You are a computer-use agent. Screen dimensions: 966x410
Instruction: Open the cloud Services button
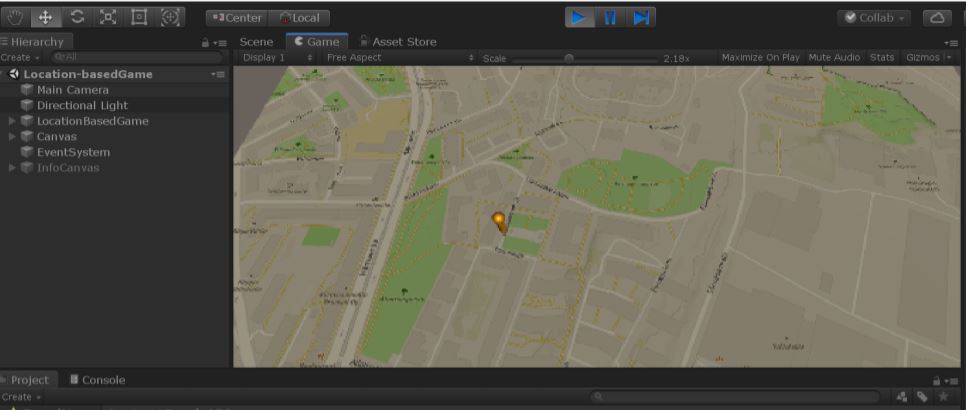click(x=937, y=18)
